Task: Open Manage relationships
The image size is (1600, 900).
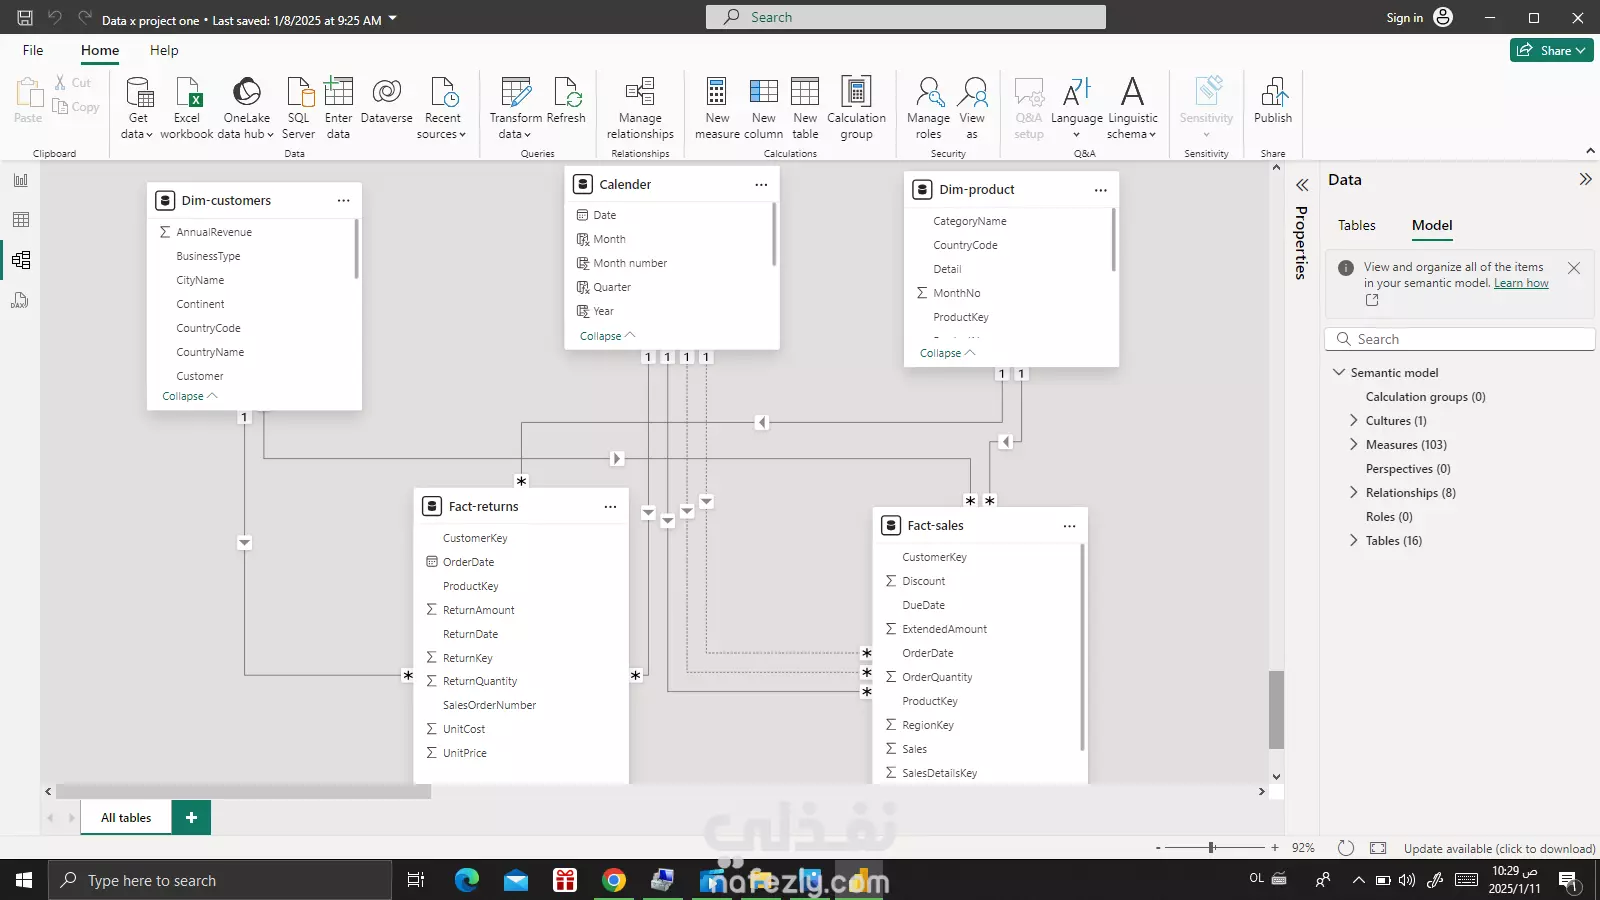Action: 640,93
